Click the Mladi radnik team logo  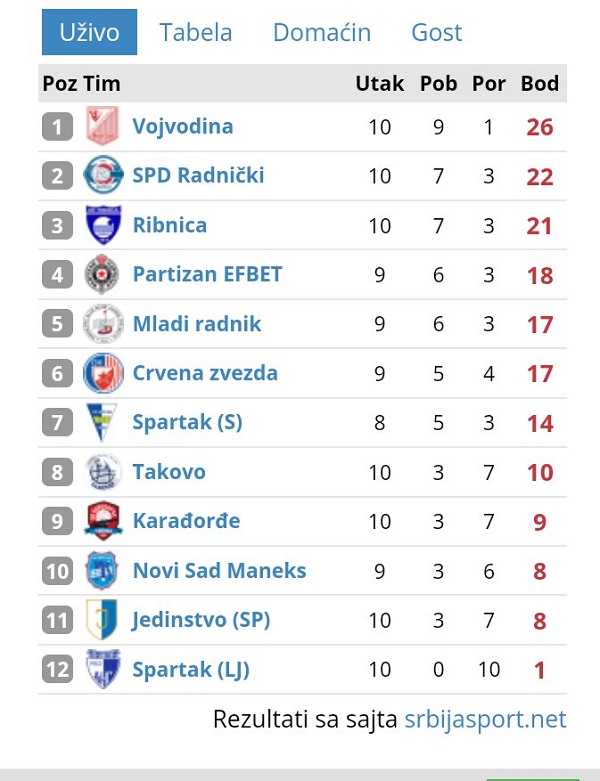click(102, 324)
